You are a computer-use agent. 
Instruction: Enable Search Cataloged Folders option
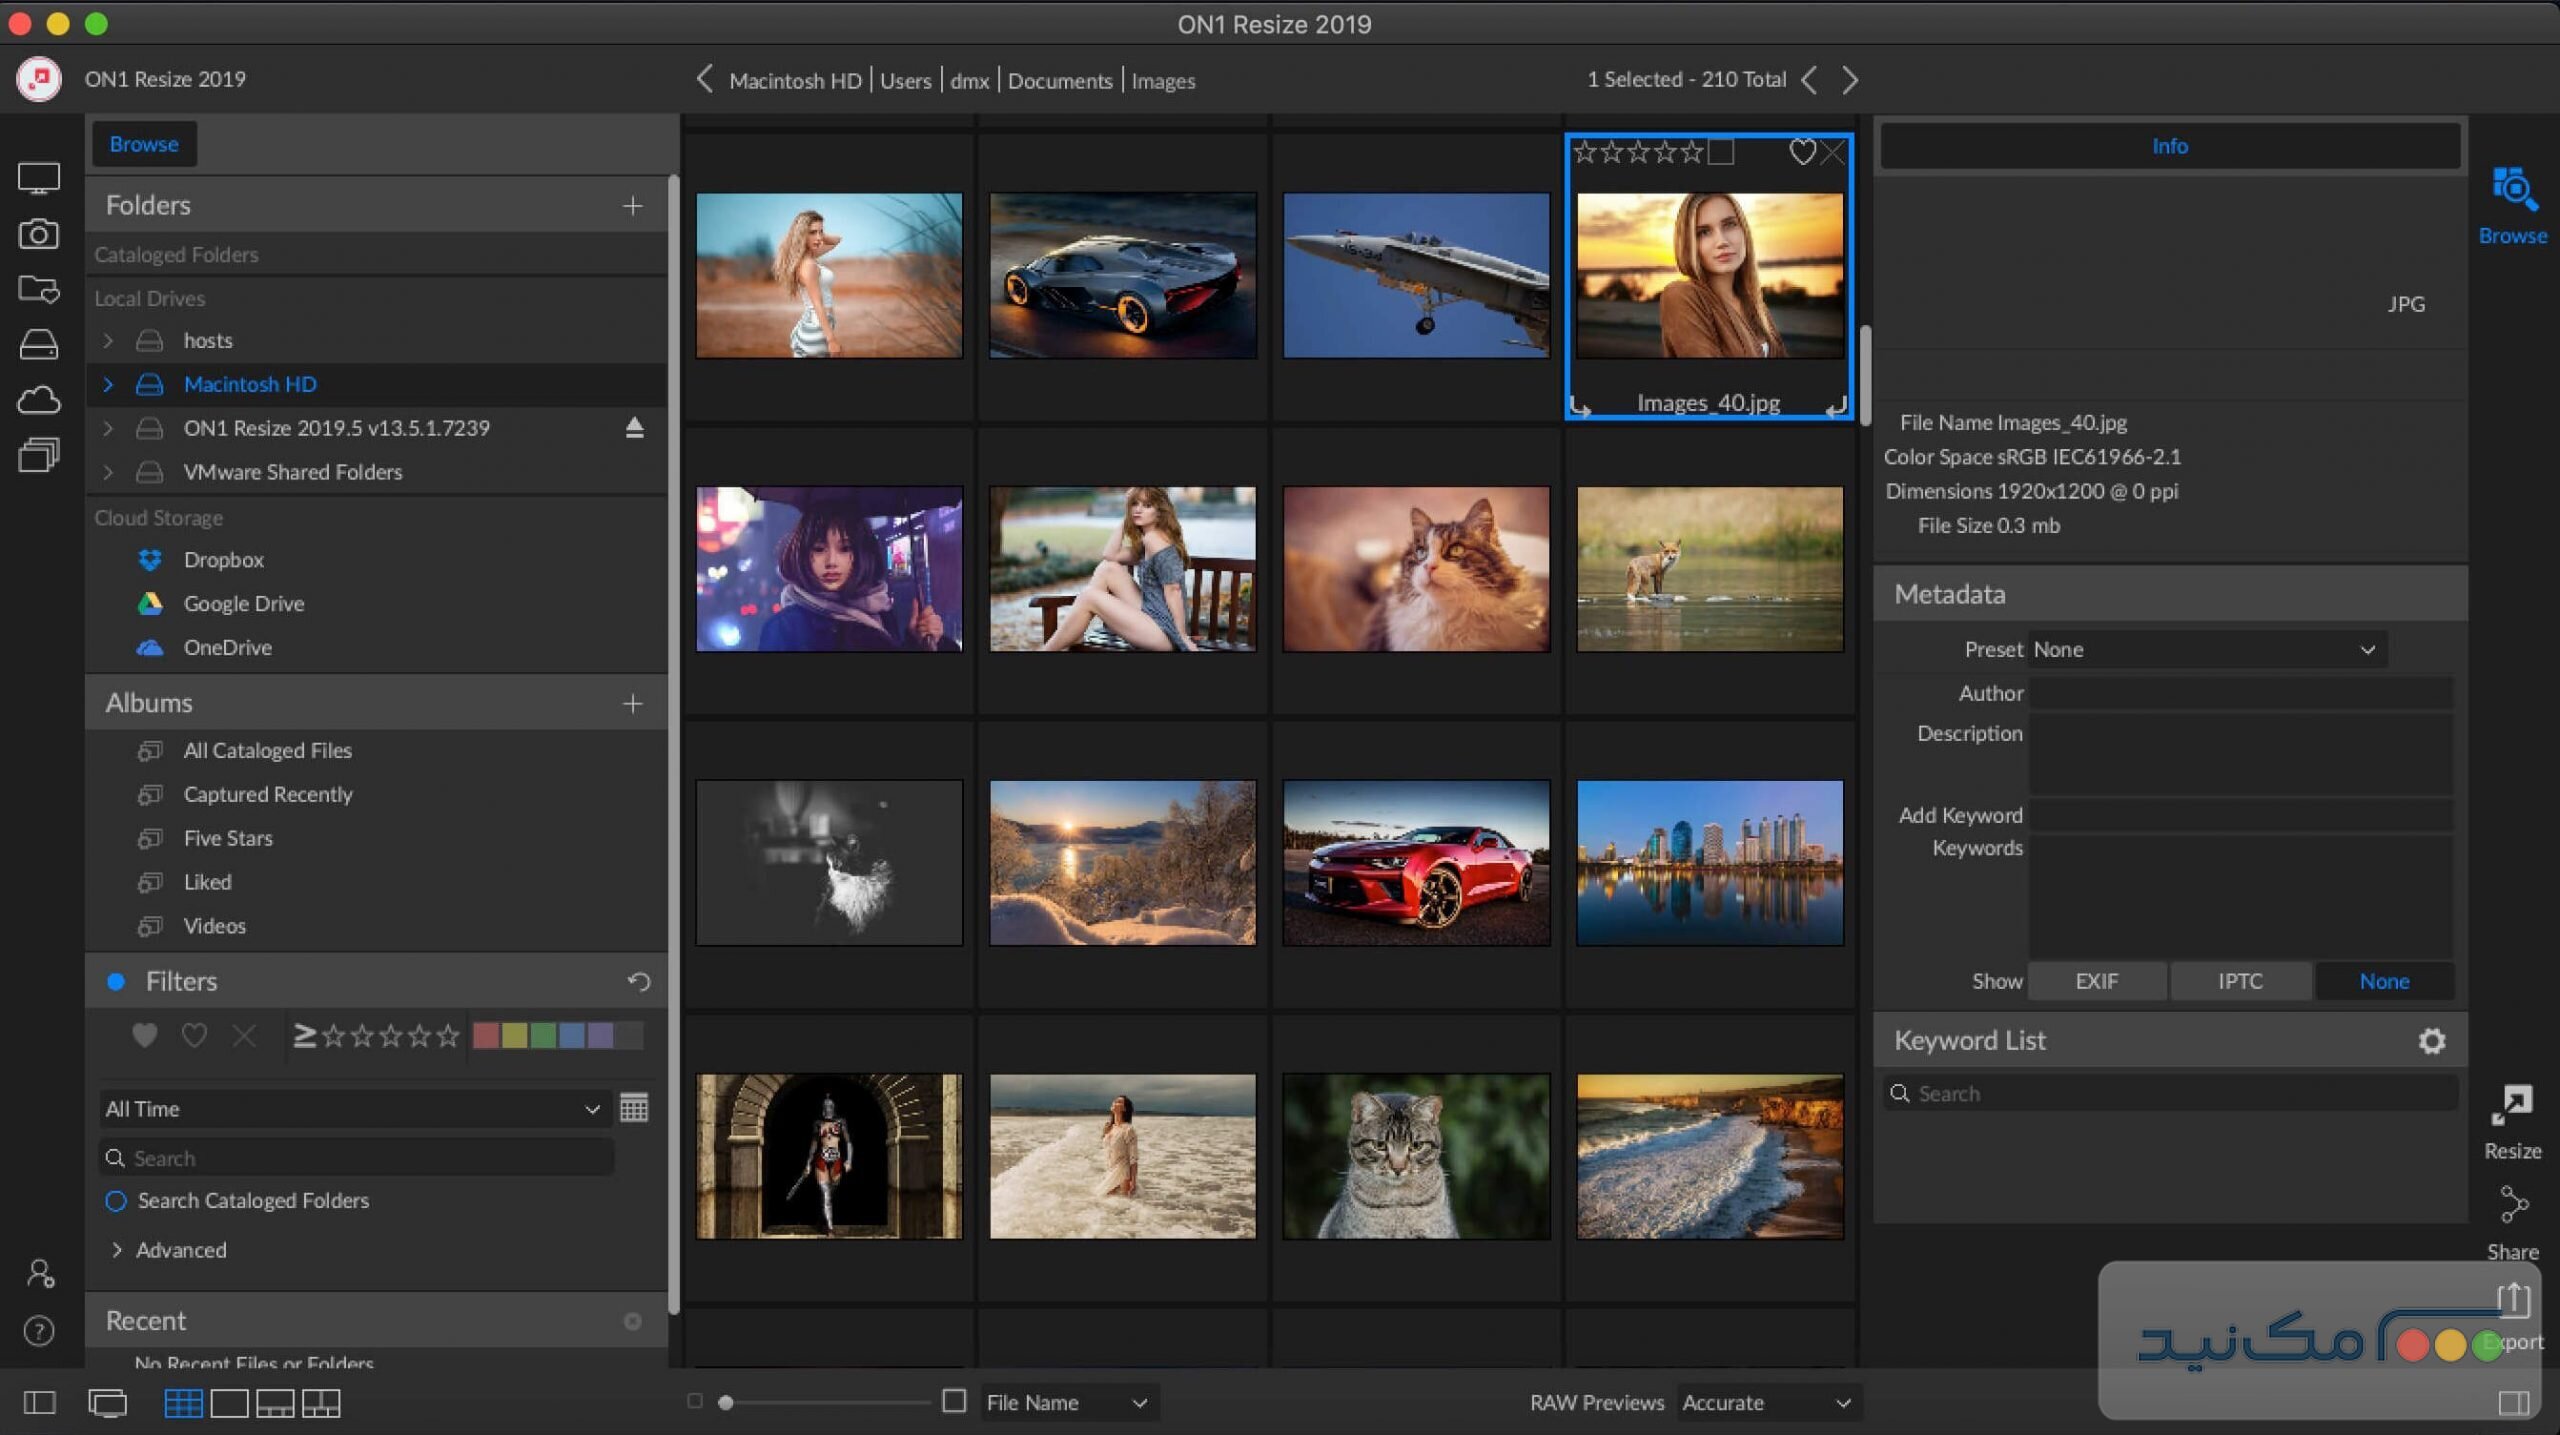point(116,1201)
